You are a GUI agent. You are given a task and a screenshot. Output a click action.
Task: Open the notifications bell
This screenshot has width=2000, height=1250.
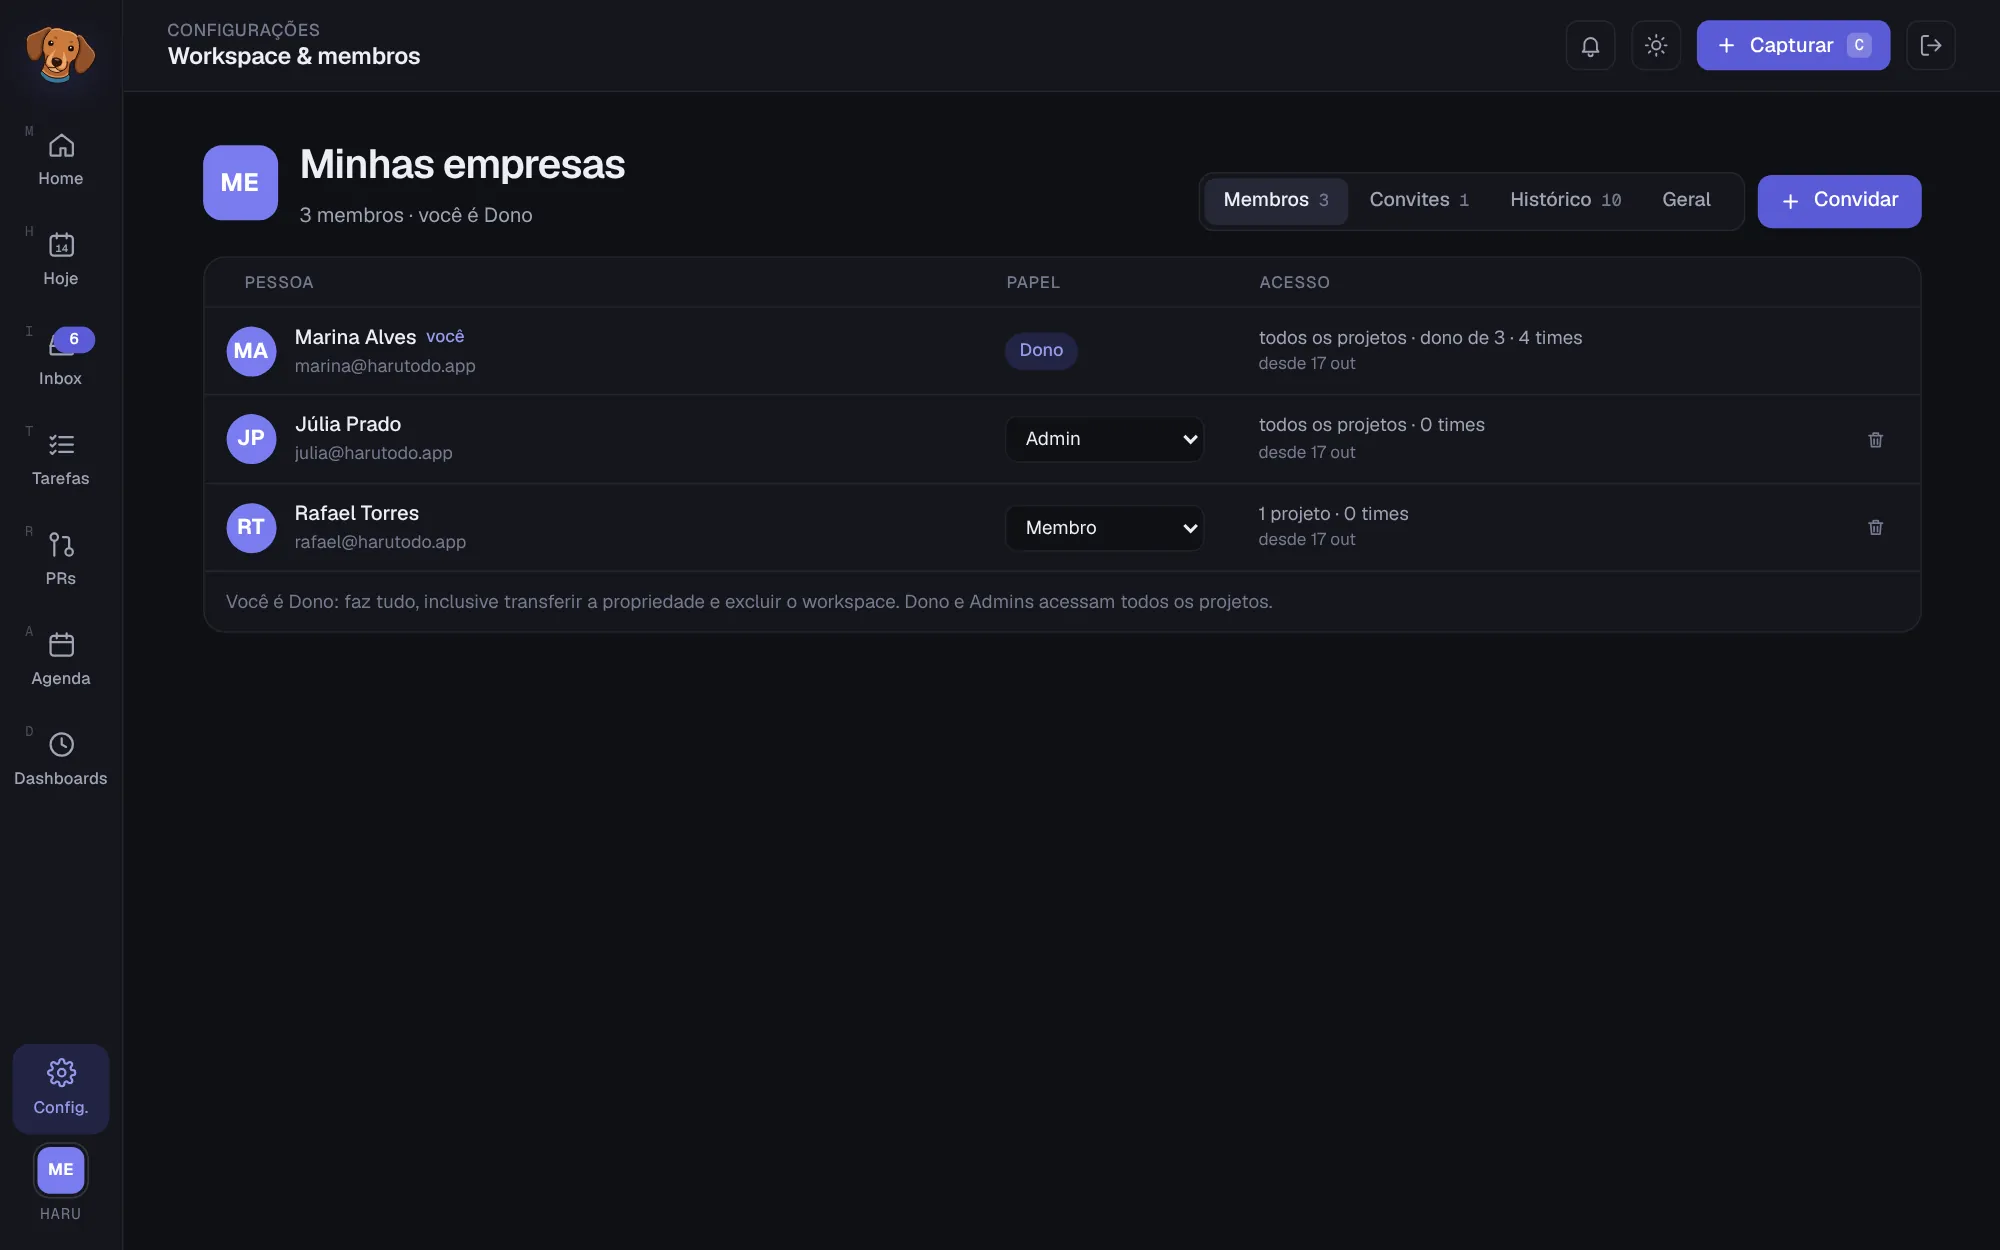click(x=1590, y=46)
